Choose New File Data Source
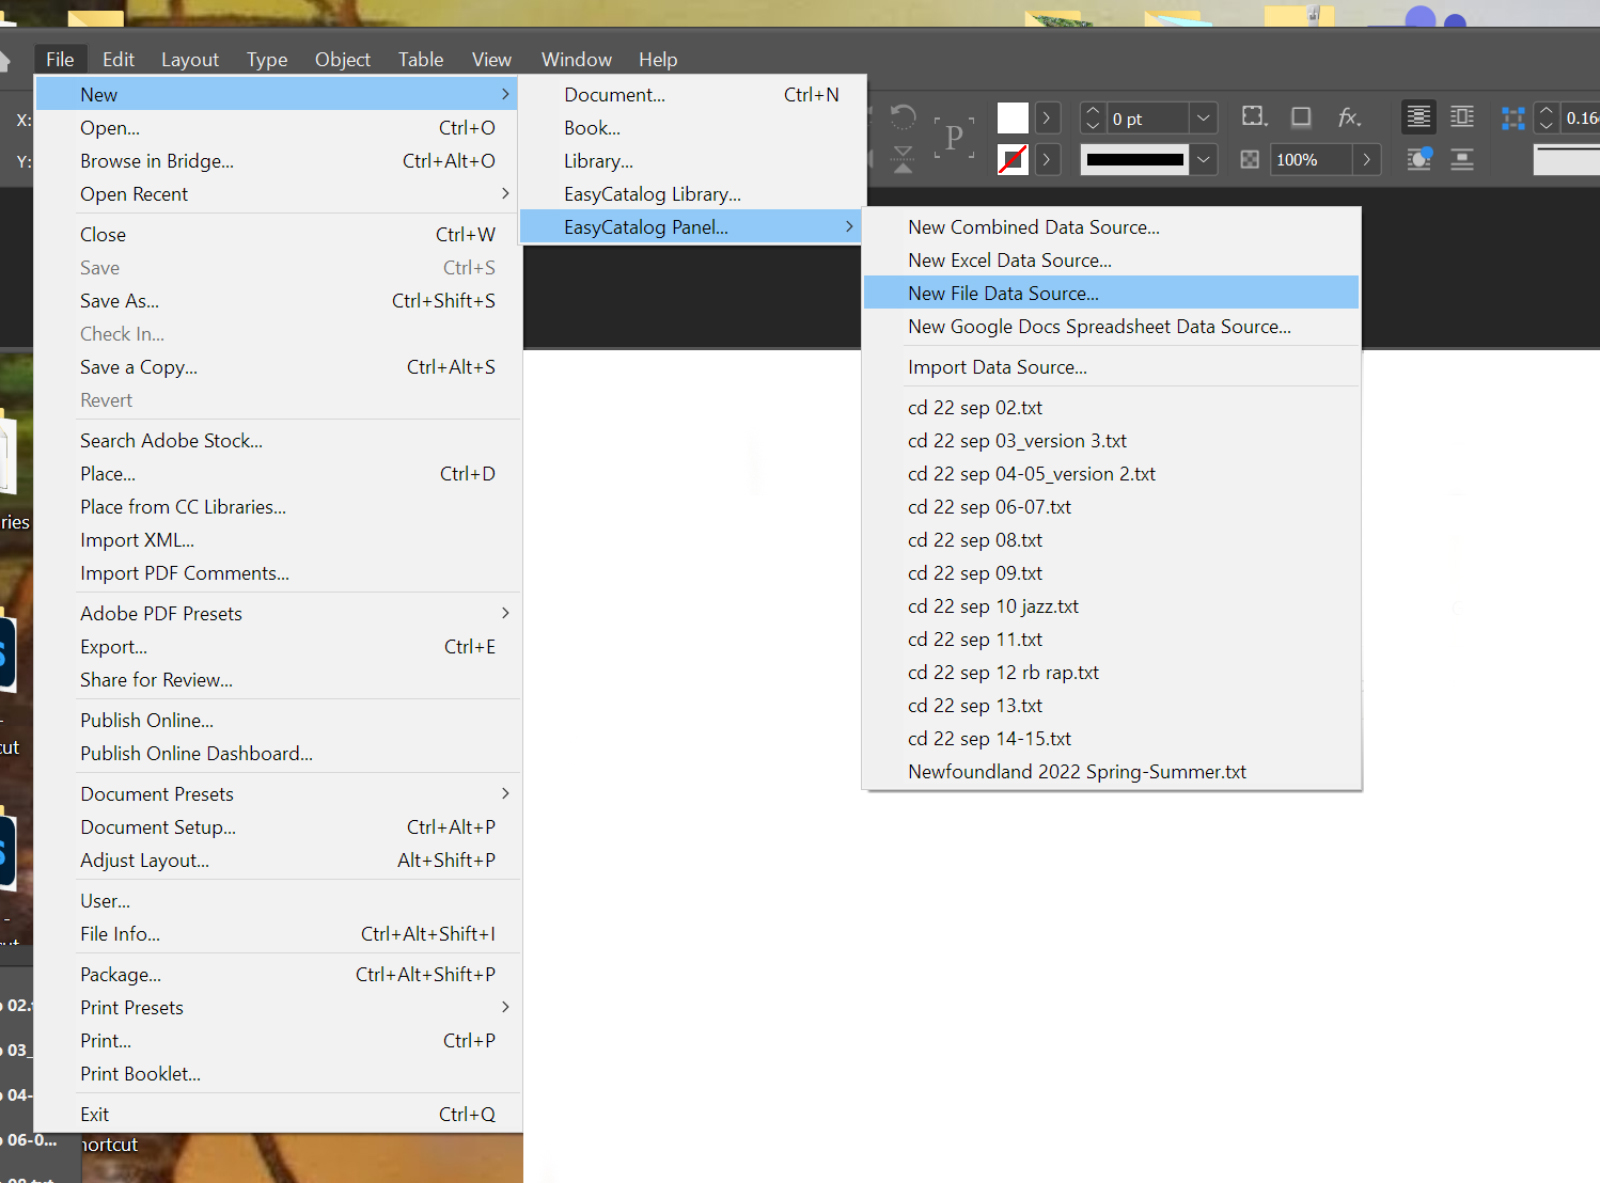The image size is (1600, 1183). tap(1111, 293)
